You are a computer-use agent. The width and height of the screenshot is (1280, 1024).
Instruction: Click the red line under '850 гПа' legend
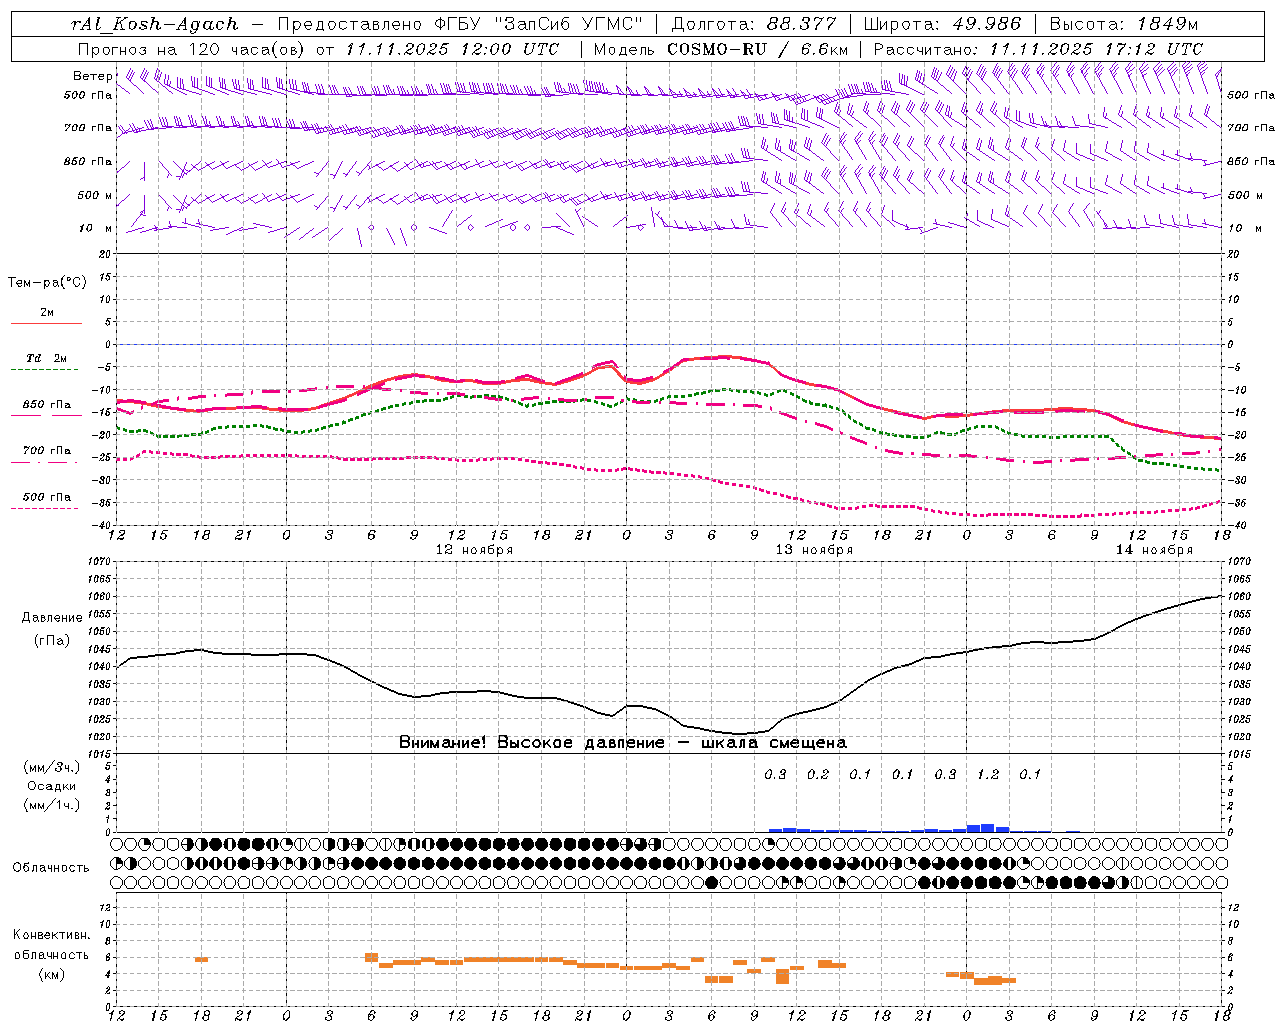46,416
